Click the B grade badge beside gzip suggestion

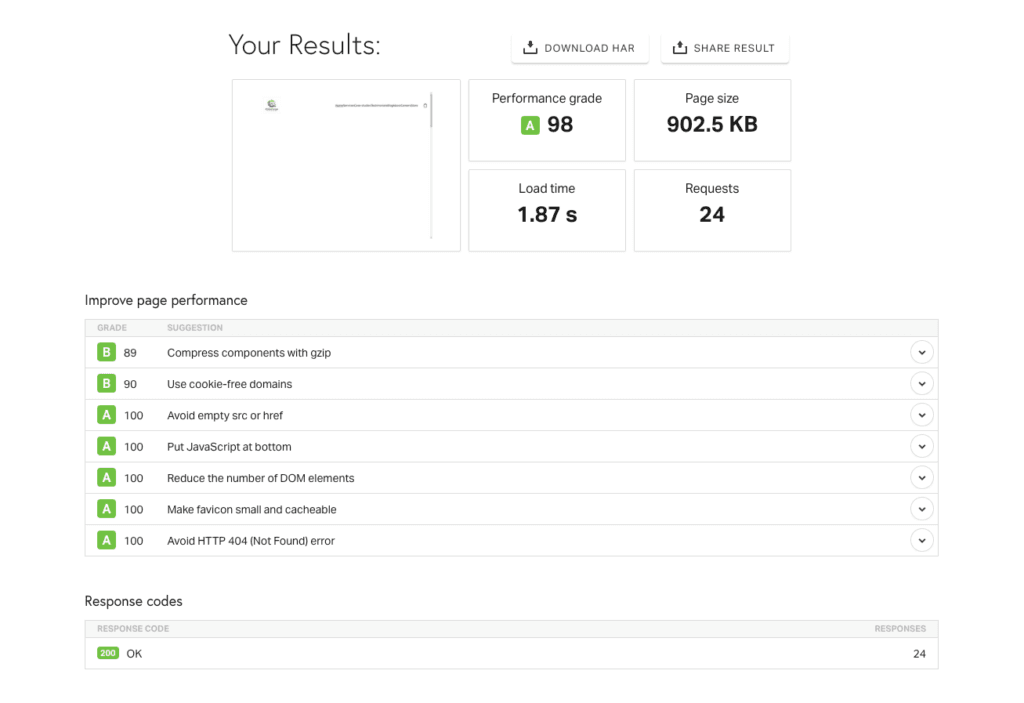coord(106,352)
